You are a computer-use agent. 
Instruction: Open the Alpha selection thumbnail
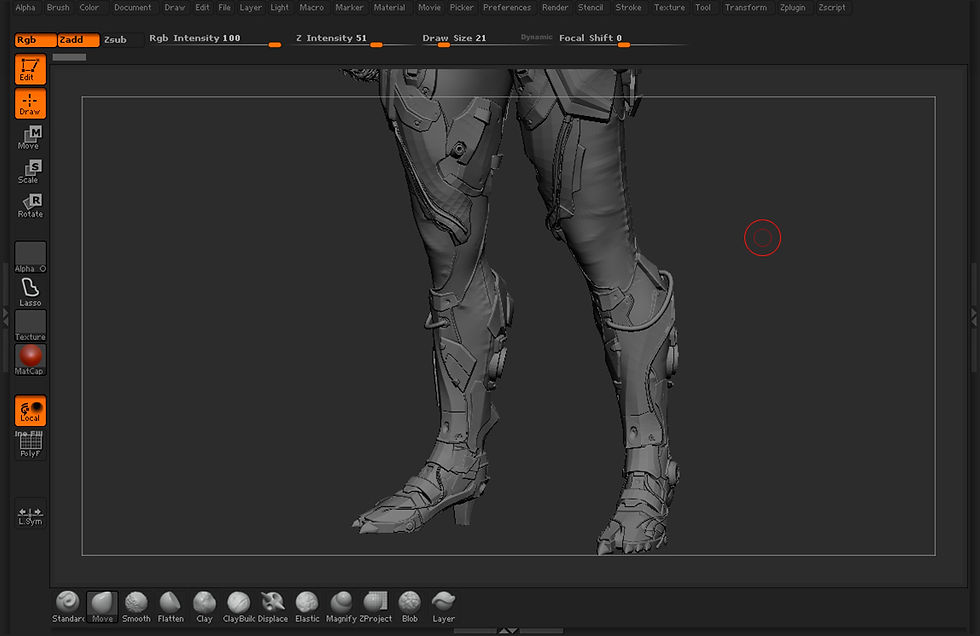coord(30,256)
